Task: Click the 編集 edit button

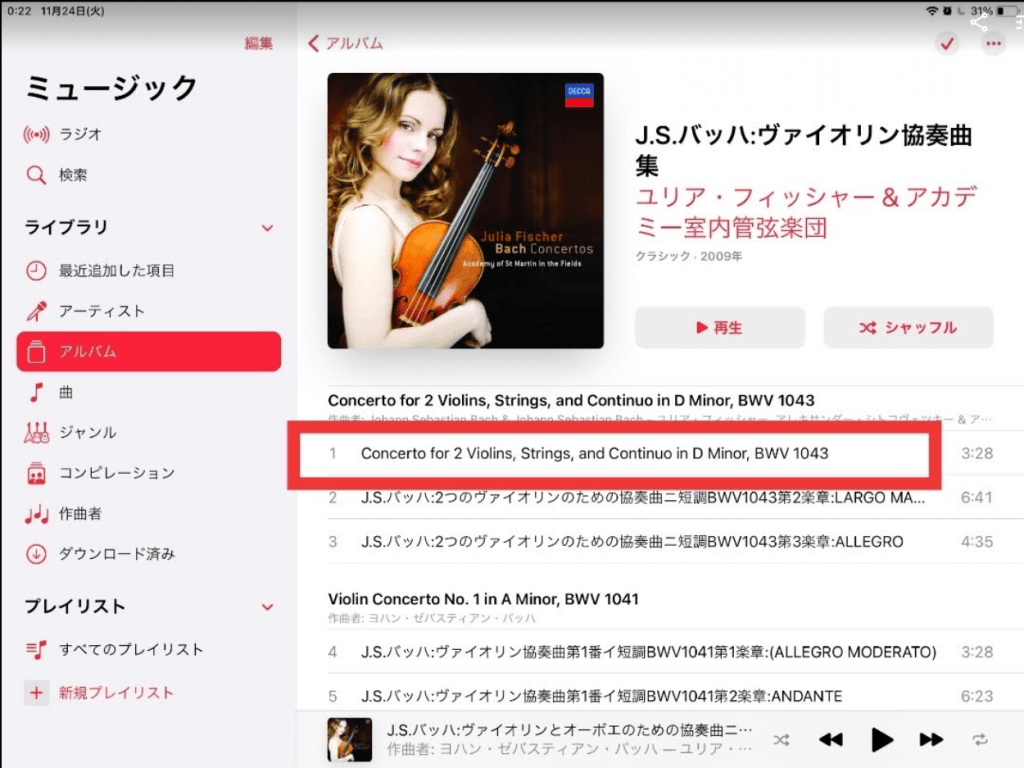Action: (259, 43)
